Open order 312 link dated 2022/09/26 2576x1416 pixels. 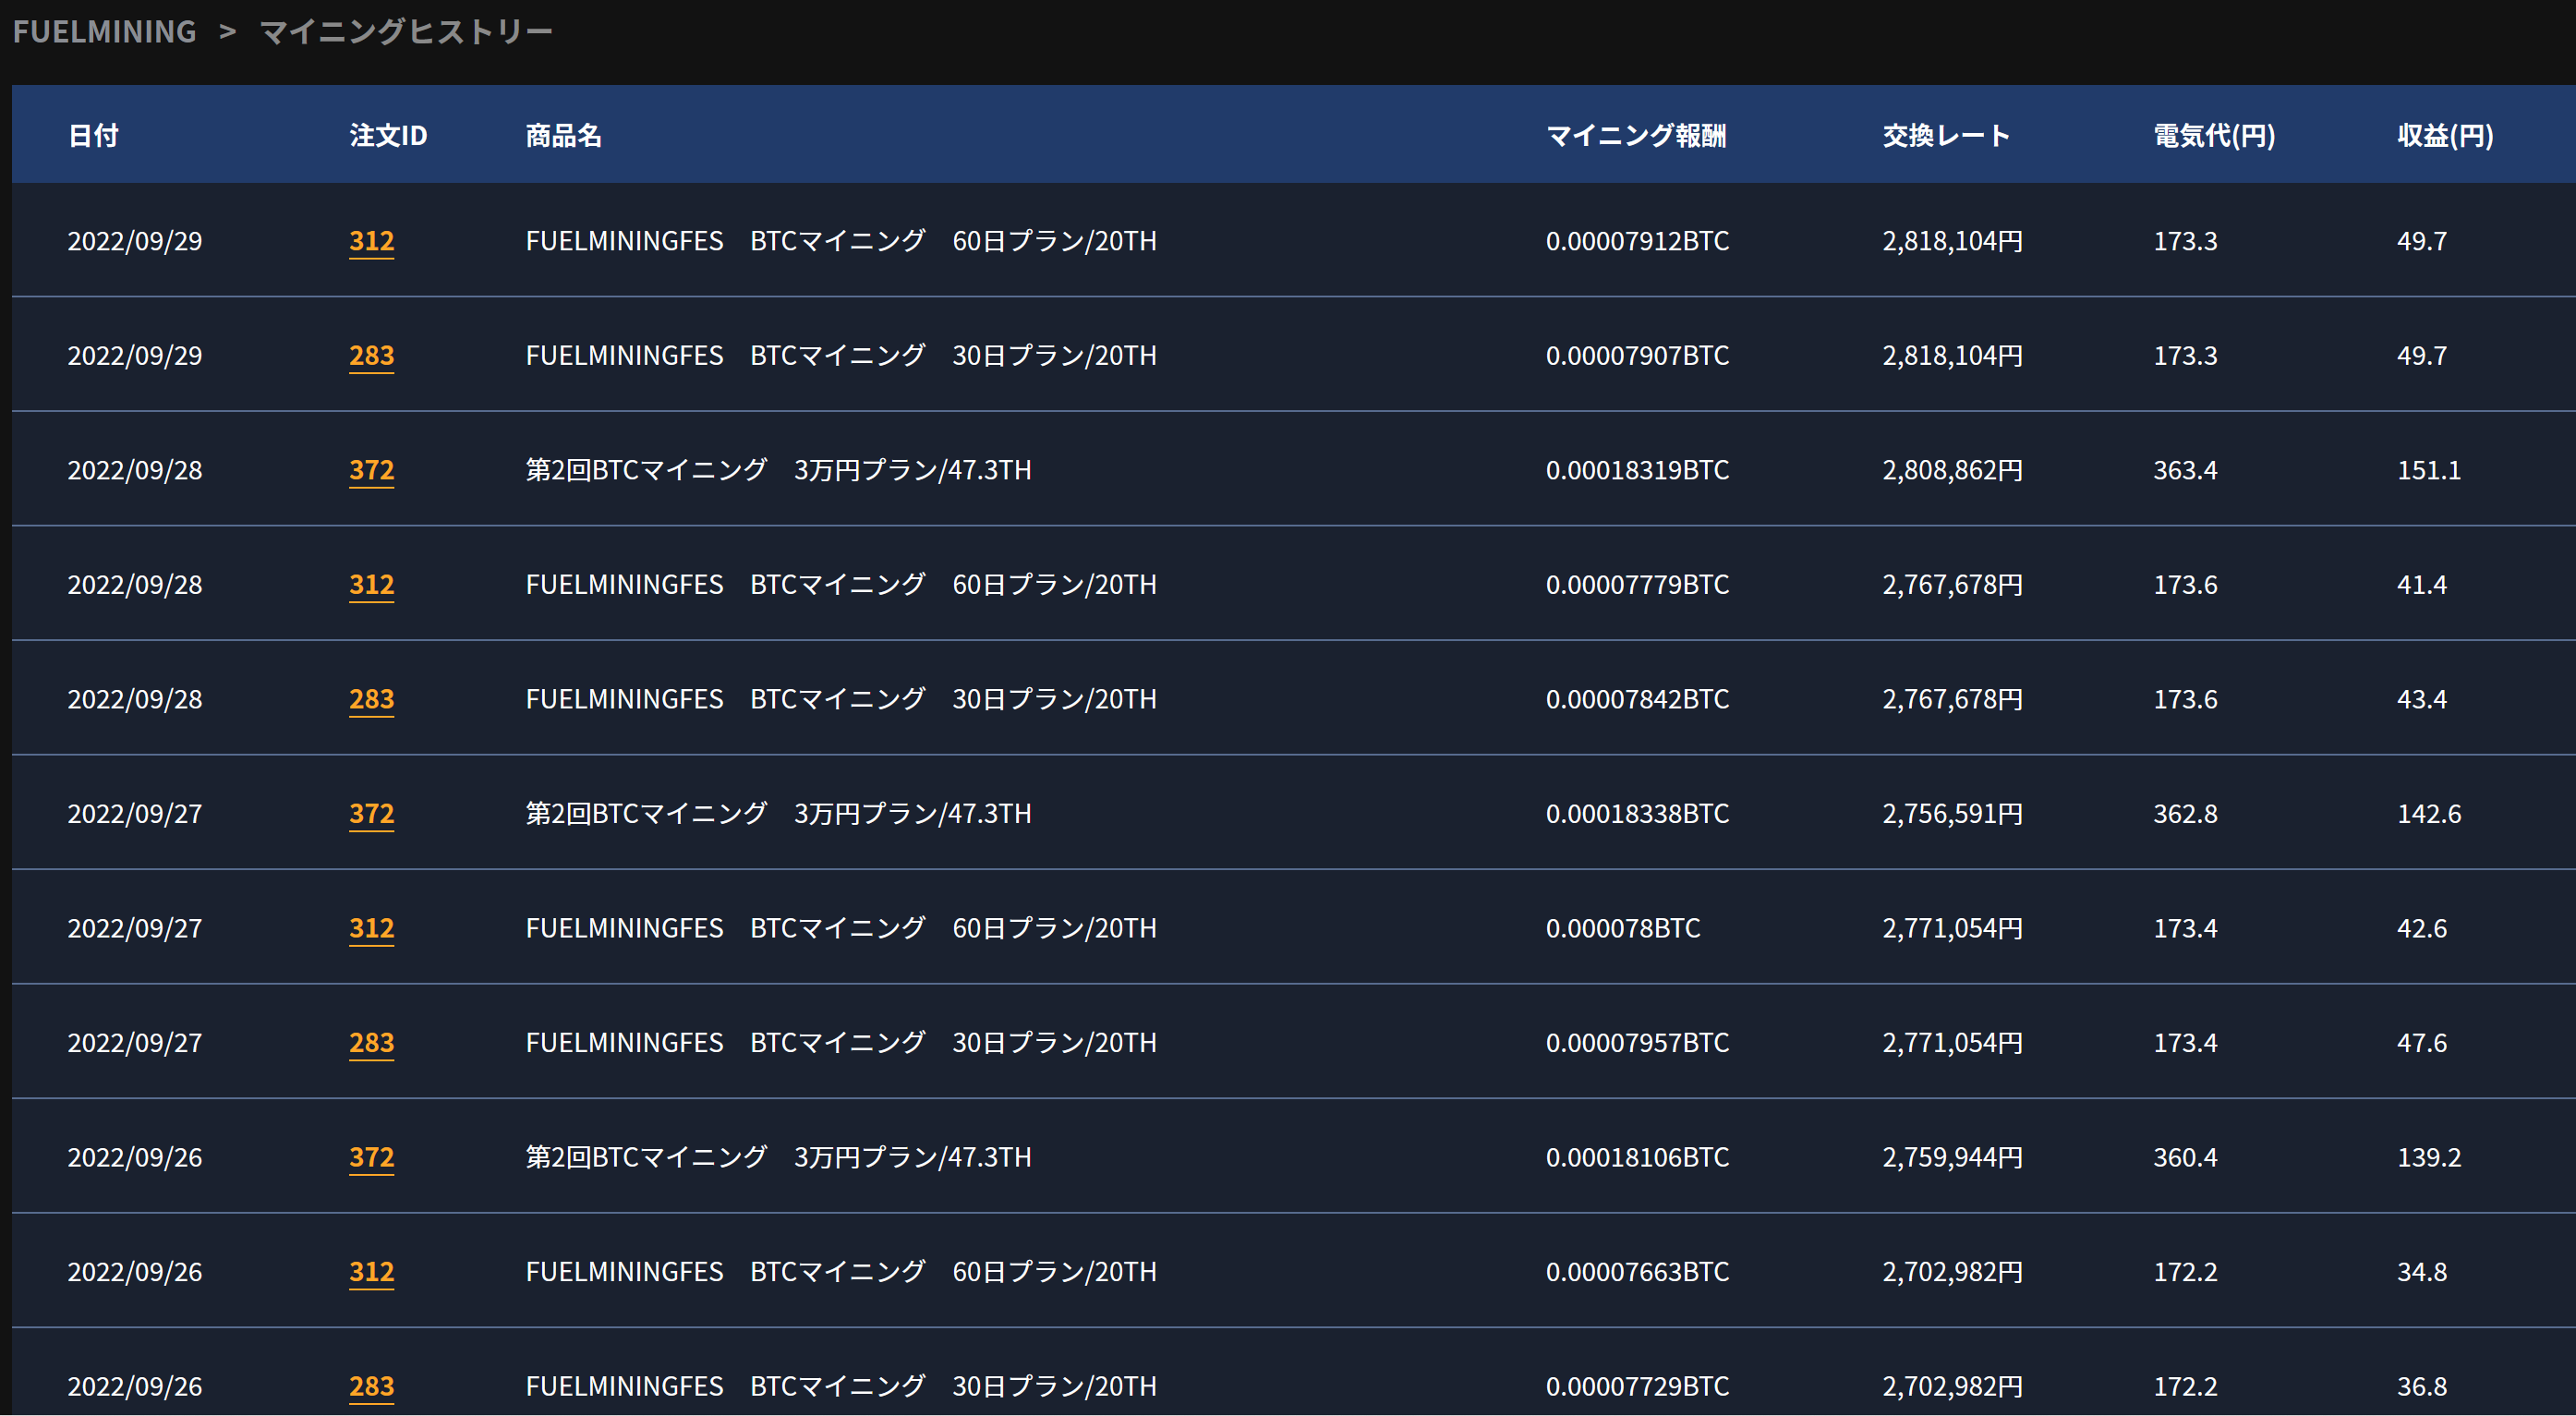[371, 1271]
